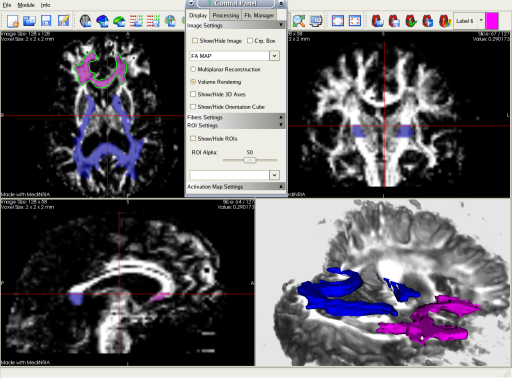Switch to the Processing tab
The width and height of the screenshot is (512, 378).
click(226, 15)
